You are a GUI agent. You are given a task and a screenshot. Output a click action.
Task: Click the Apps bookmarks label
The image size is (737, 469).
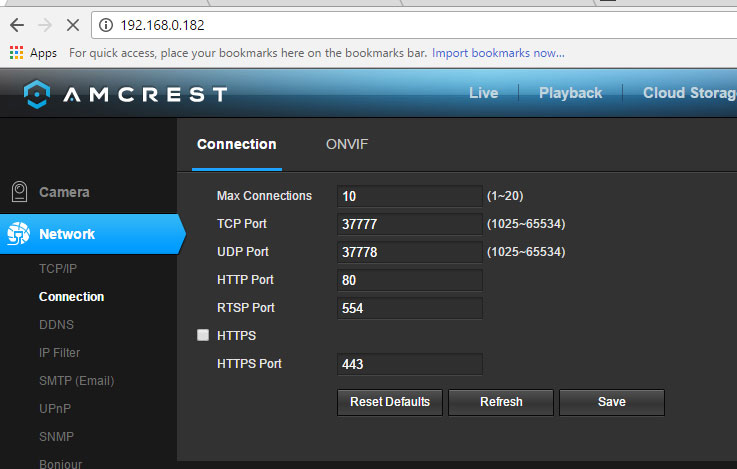tap(43, 53)
